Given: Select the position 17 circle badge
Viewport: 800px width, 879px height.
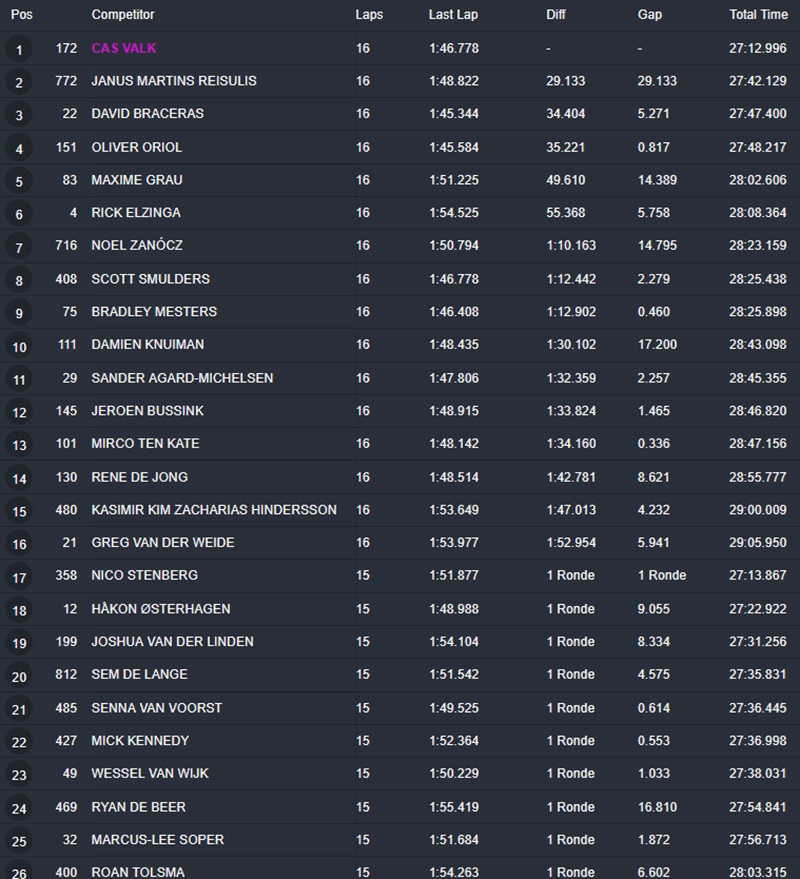Looking at the screenshot, I should pos(19,578).
